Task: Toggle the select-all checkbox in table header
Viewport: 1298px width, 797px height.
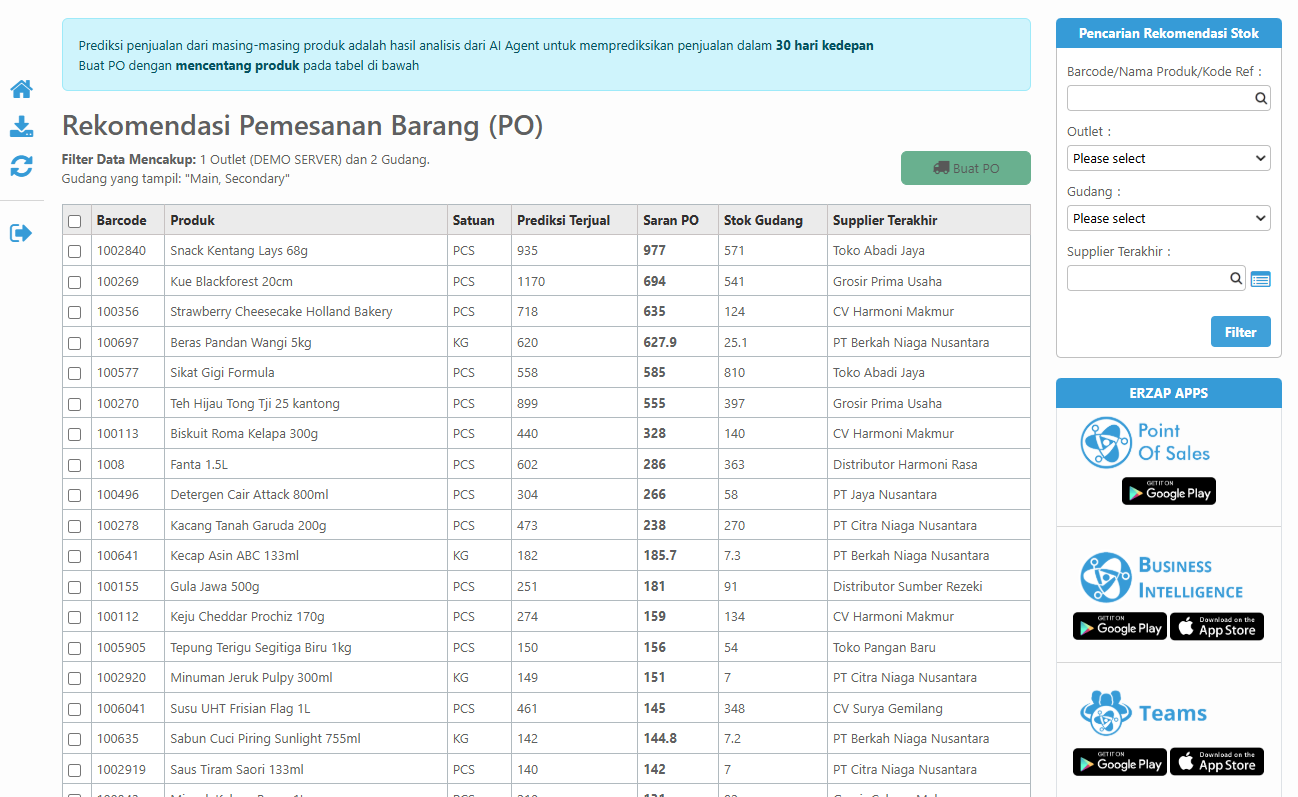Action: [75, 221]
